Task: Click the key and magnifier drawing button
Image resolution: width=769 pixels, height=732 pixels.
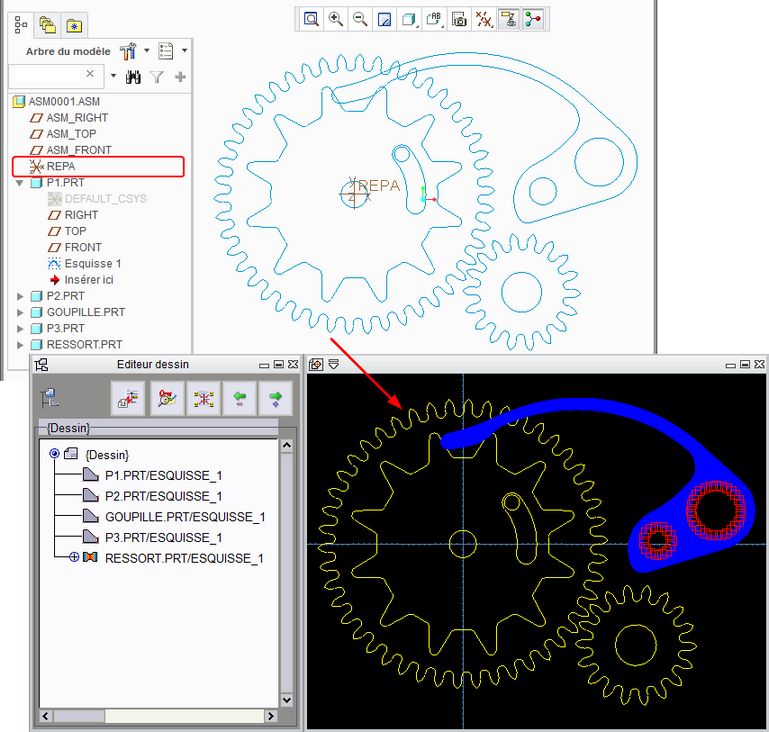Action: pos(167,398)
